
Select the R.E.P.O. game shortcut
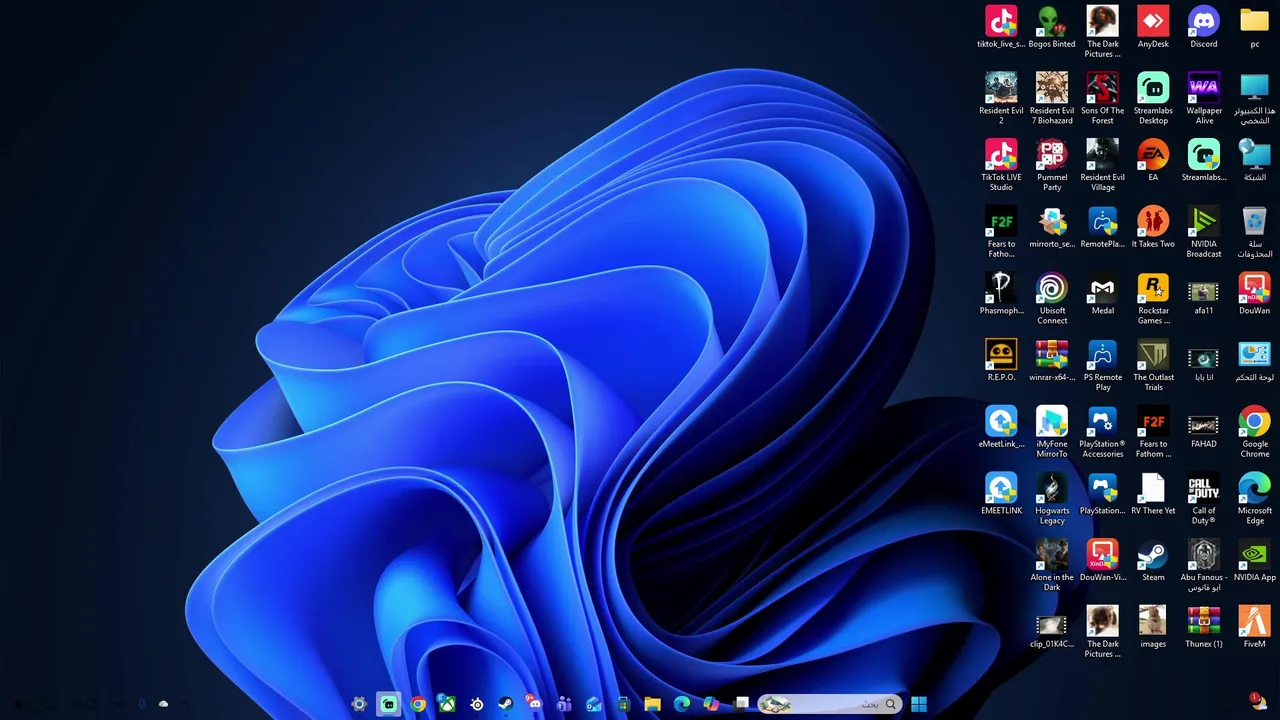[x=1001, y=361]
